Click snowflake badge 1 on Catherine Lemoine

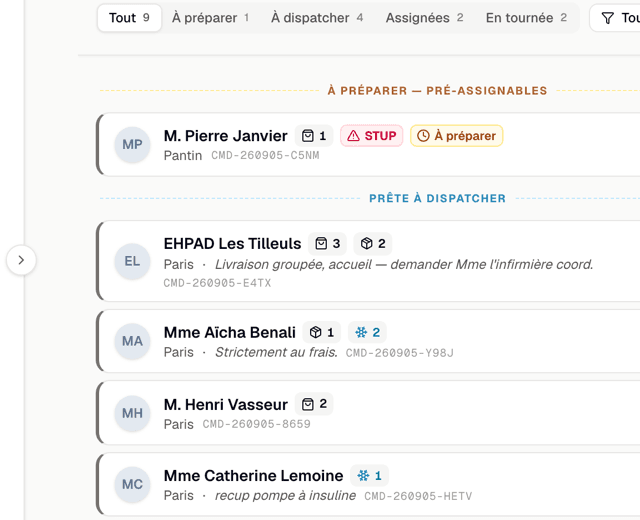pyautogui.click(x=369, y=476)
